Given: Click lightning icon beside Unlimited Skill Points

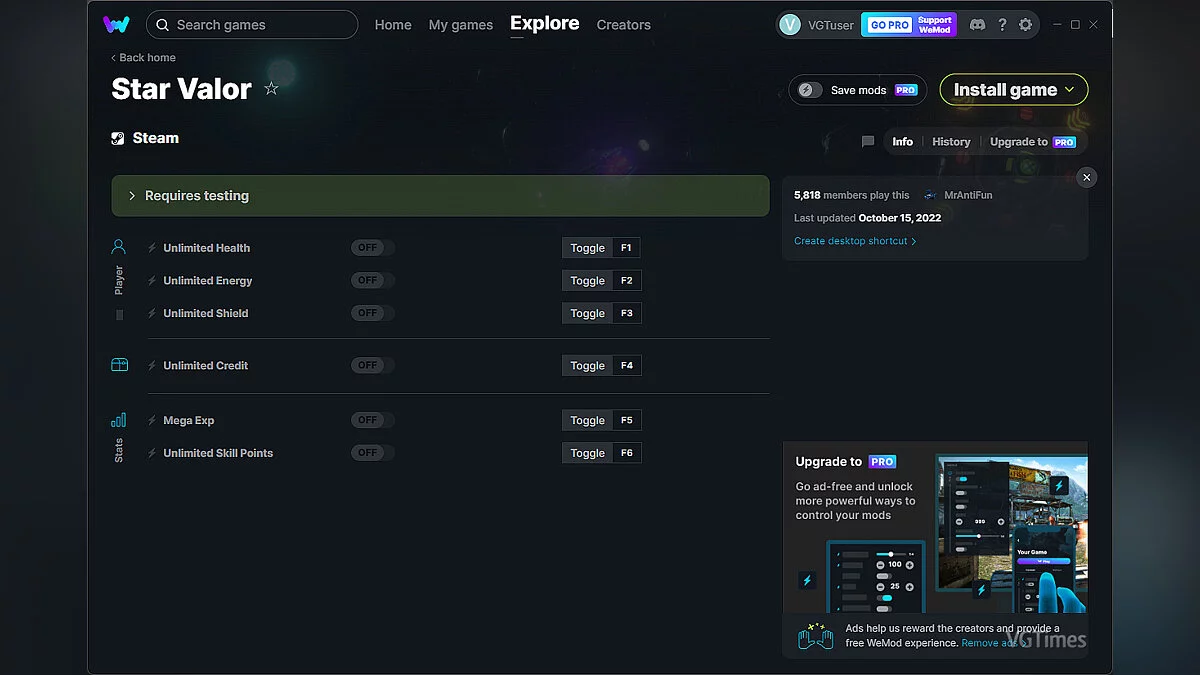Looking at the screenshot, I should pyautogui.click(x=152, y=453).
